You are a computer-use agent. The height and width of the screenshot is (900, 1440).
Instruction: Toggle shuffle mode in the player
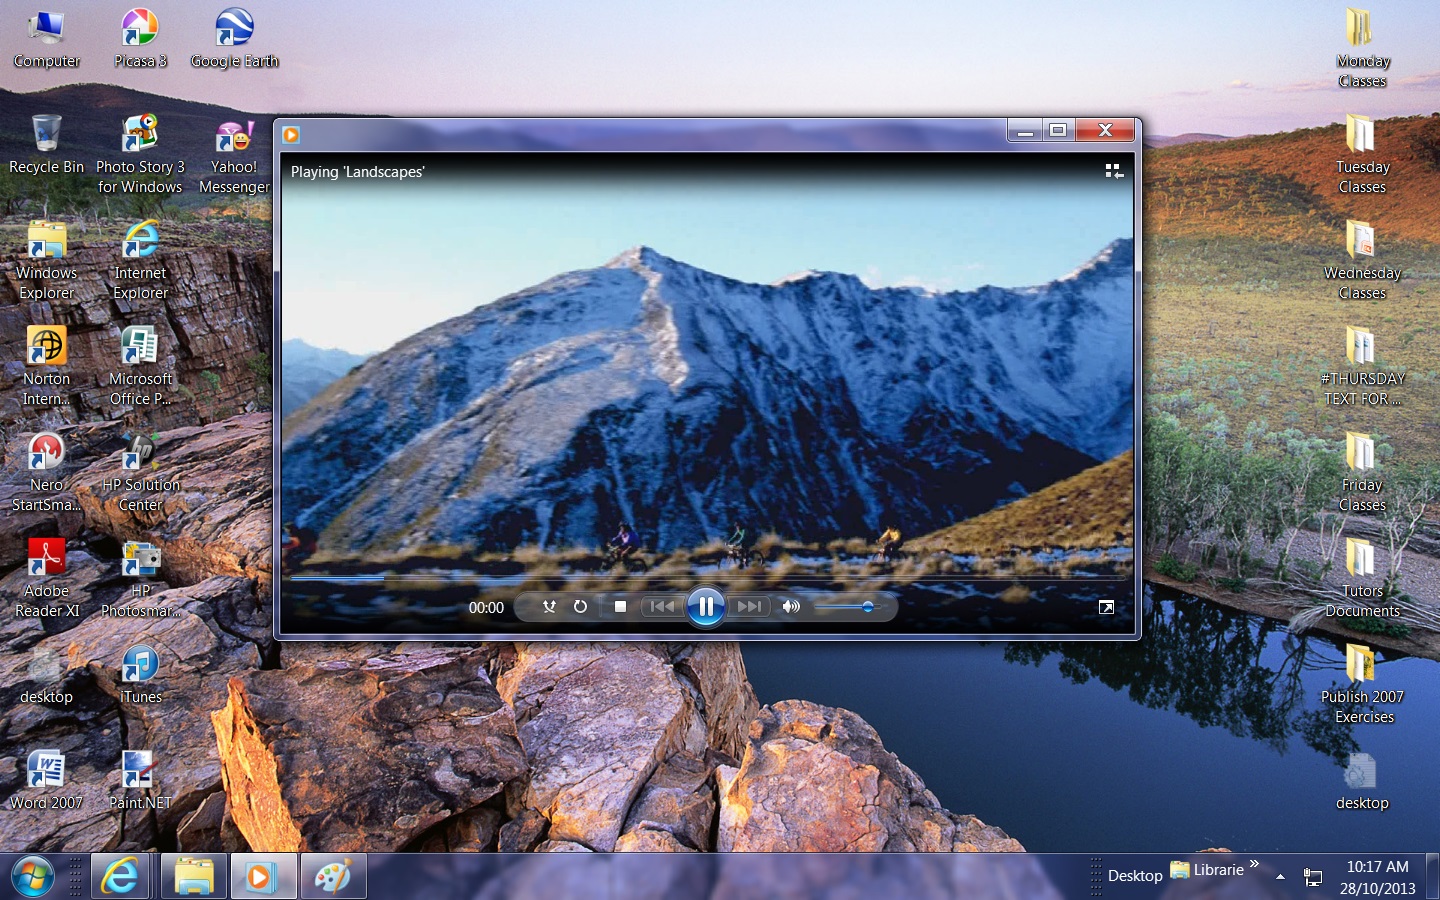pos(549,607)
